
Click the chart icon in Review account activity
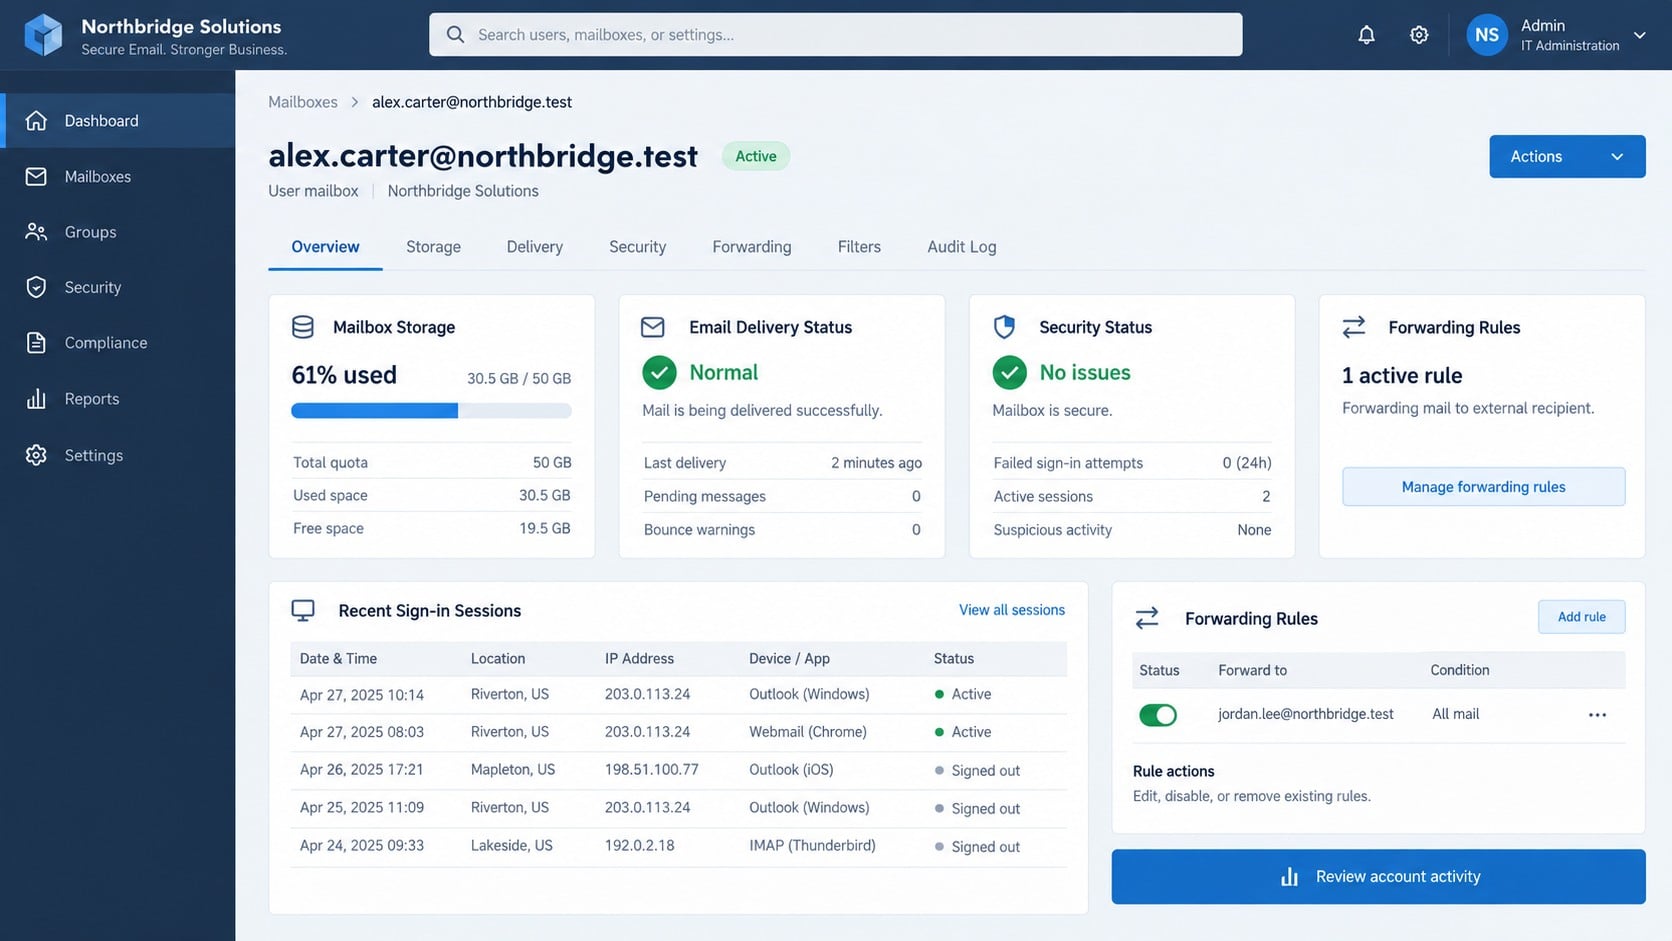1290,877
